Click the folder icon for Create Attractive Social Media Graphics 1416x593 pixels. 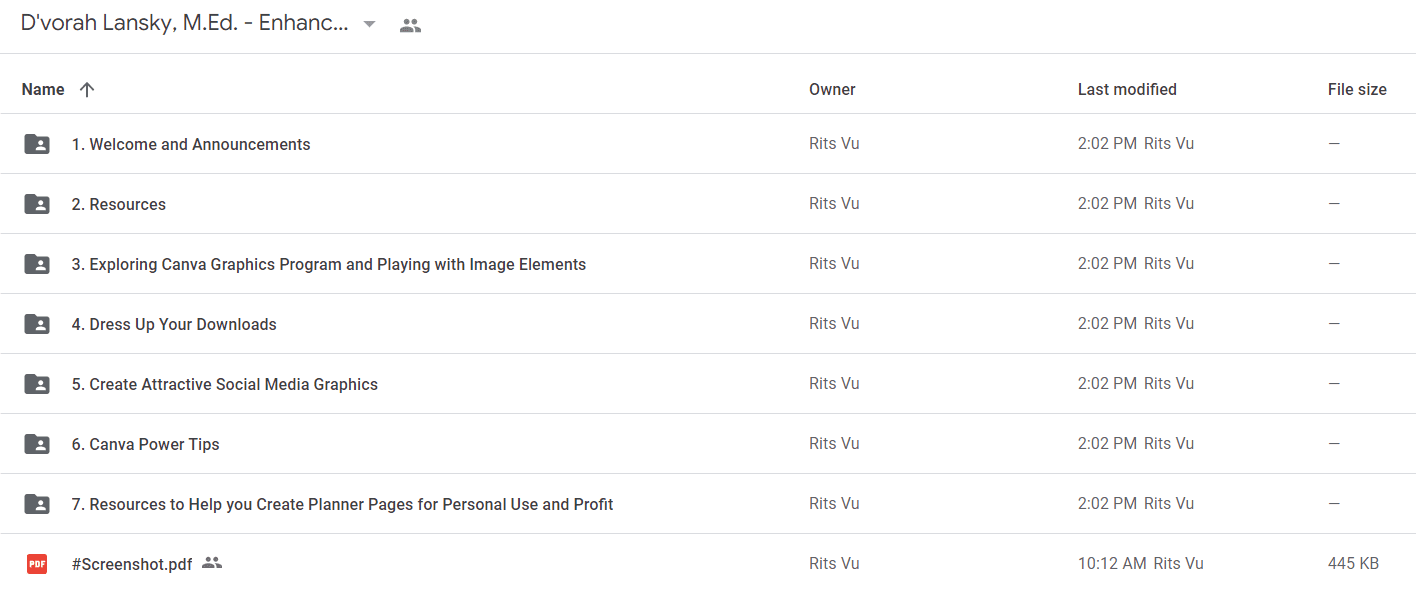(x=37, y=384)
